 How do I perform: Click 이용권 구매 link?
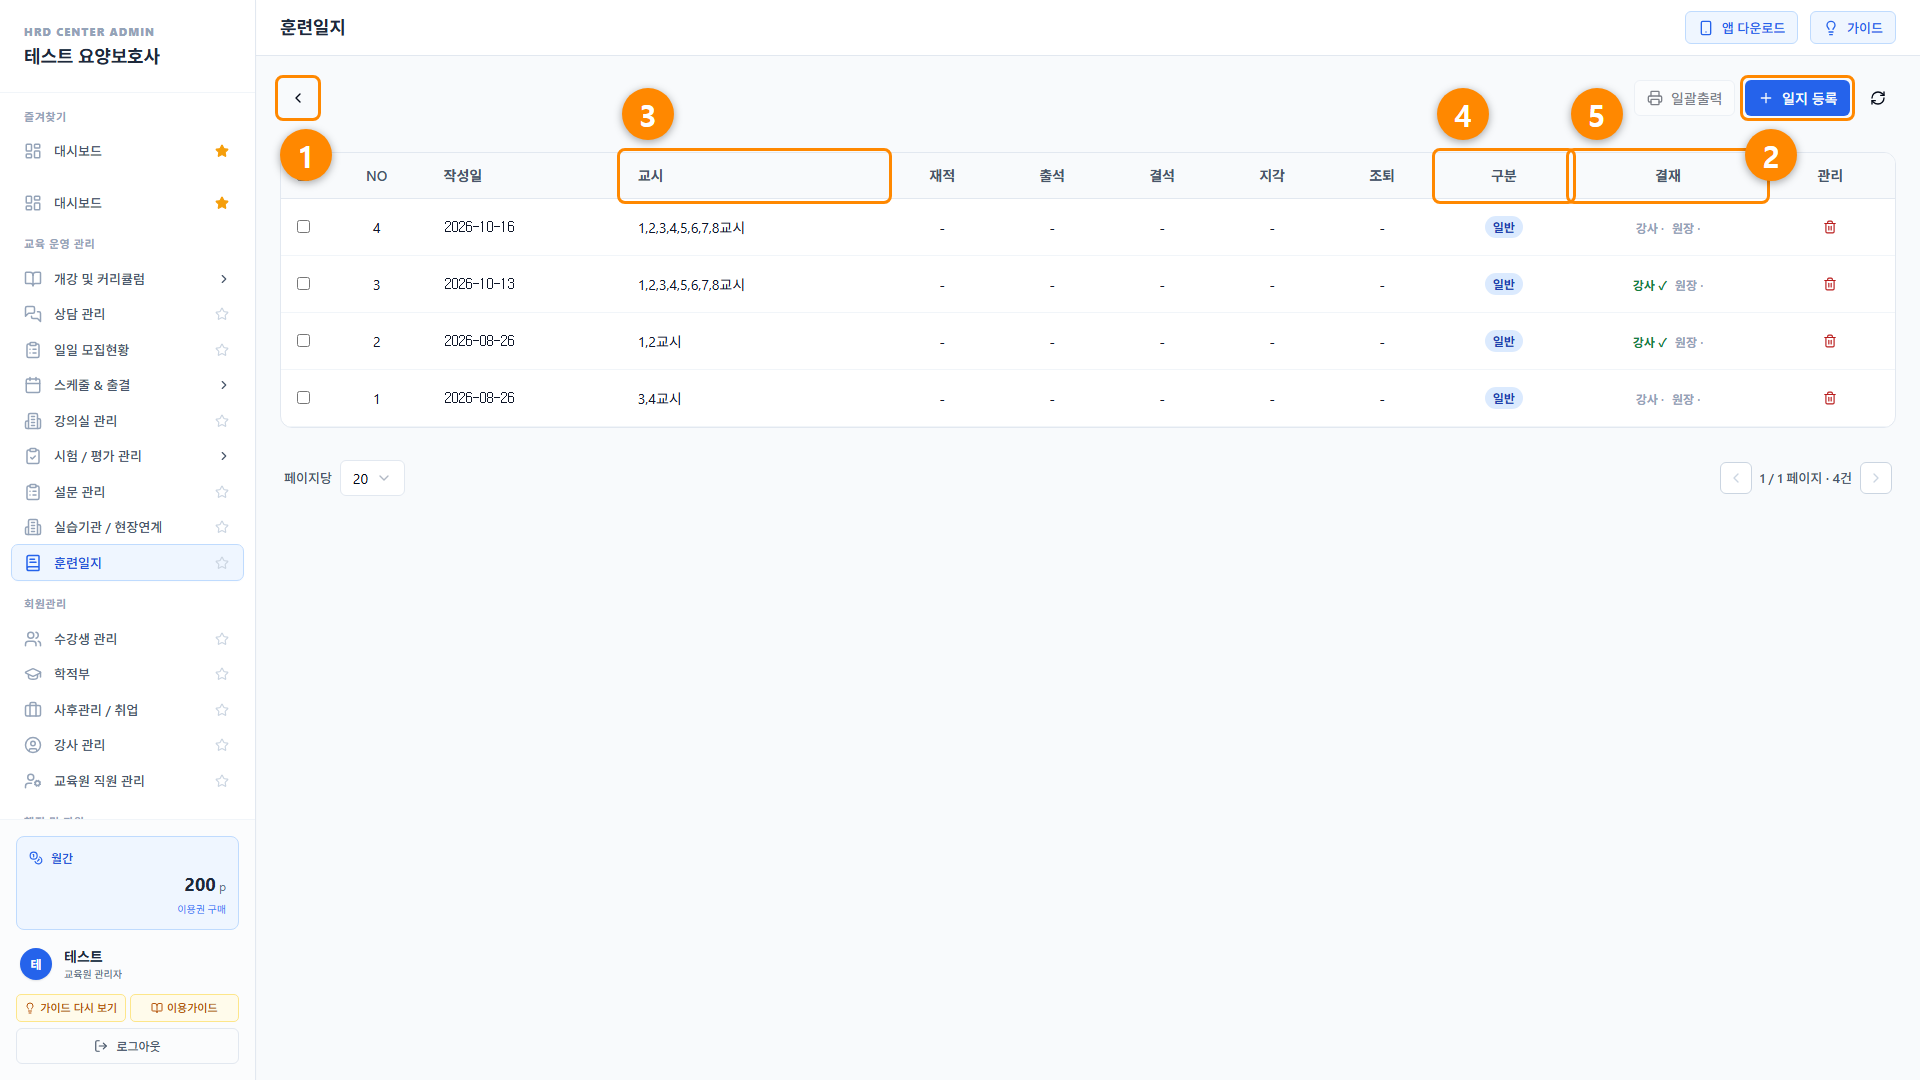(201, 909)
